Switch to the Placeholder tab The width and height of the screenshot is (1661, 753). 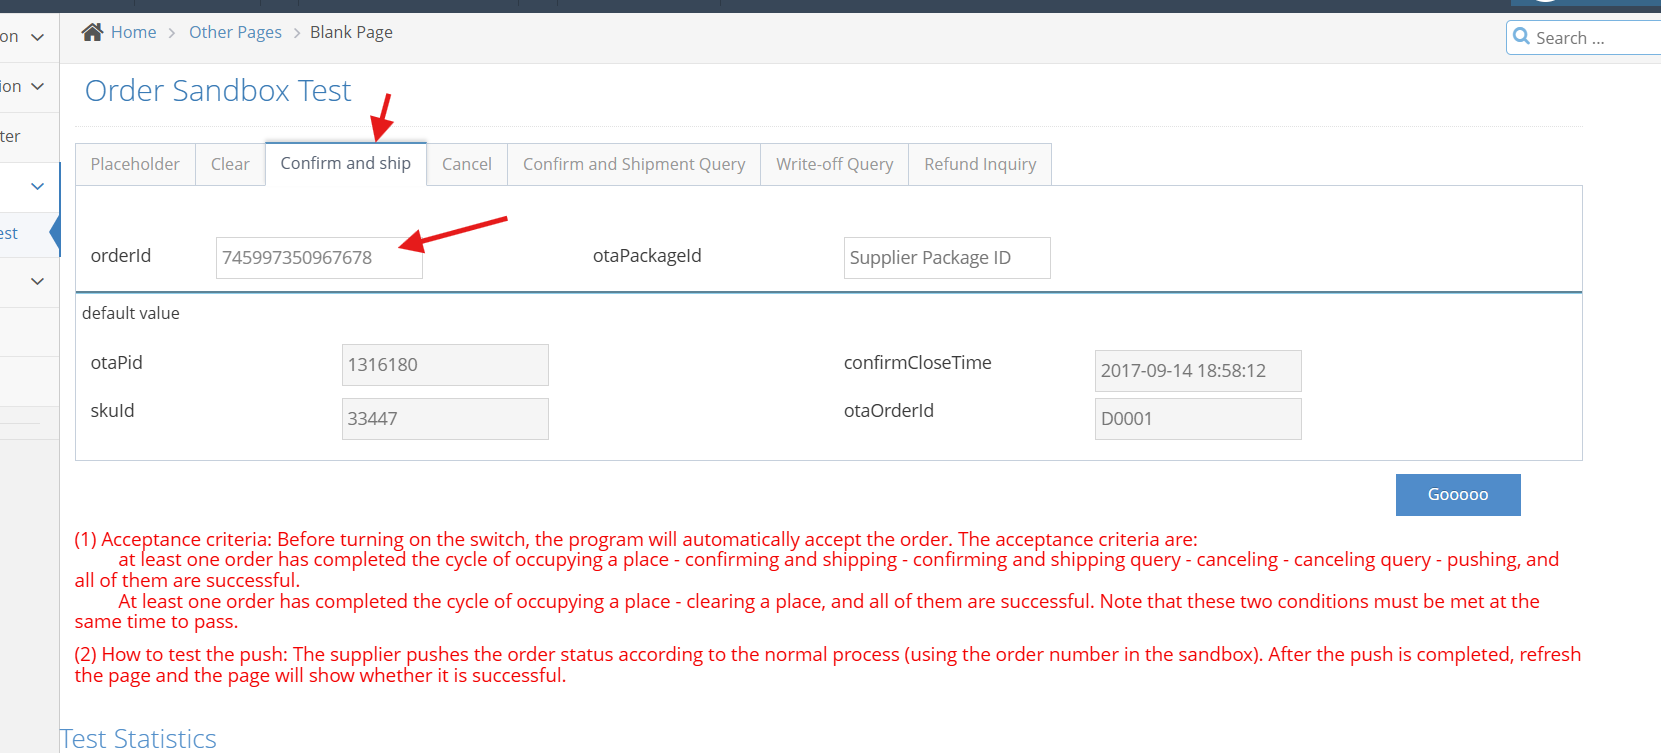coord(135,164)
